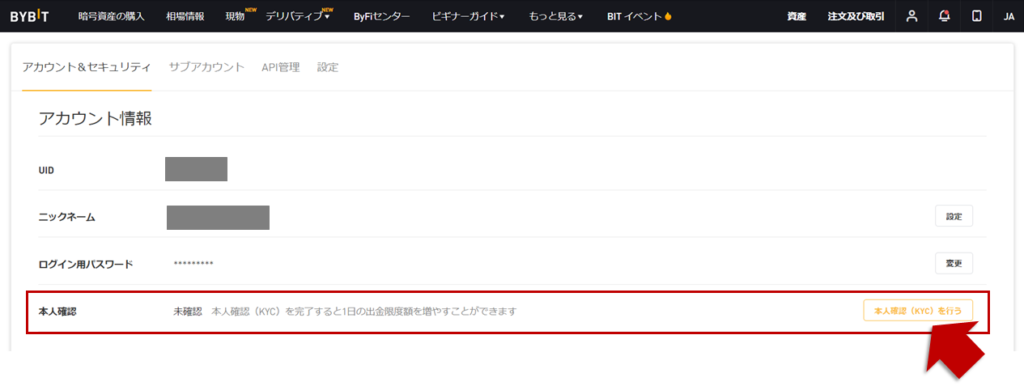The height and width of the screenshot is (386, 1024).
Task: Open the 資産 menu
Action: click(797, 16)
